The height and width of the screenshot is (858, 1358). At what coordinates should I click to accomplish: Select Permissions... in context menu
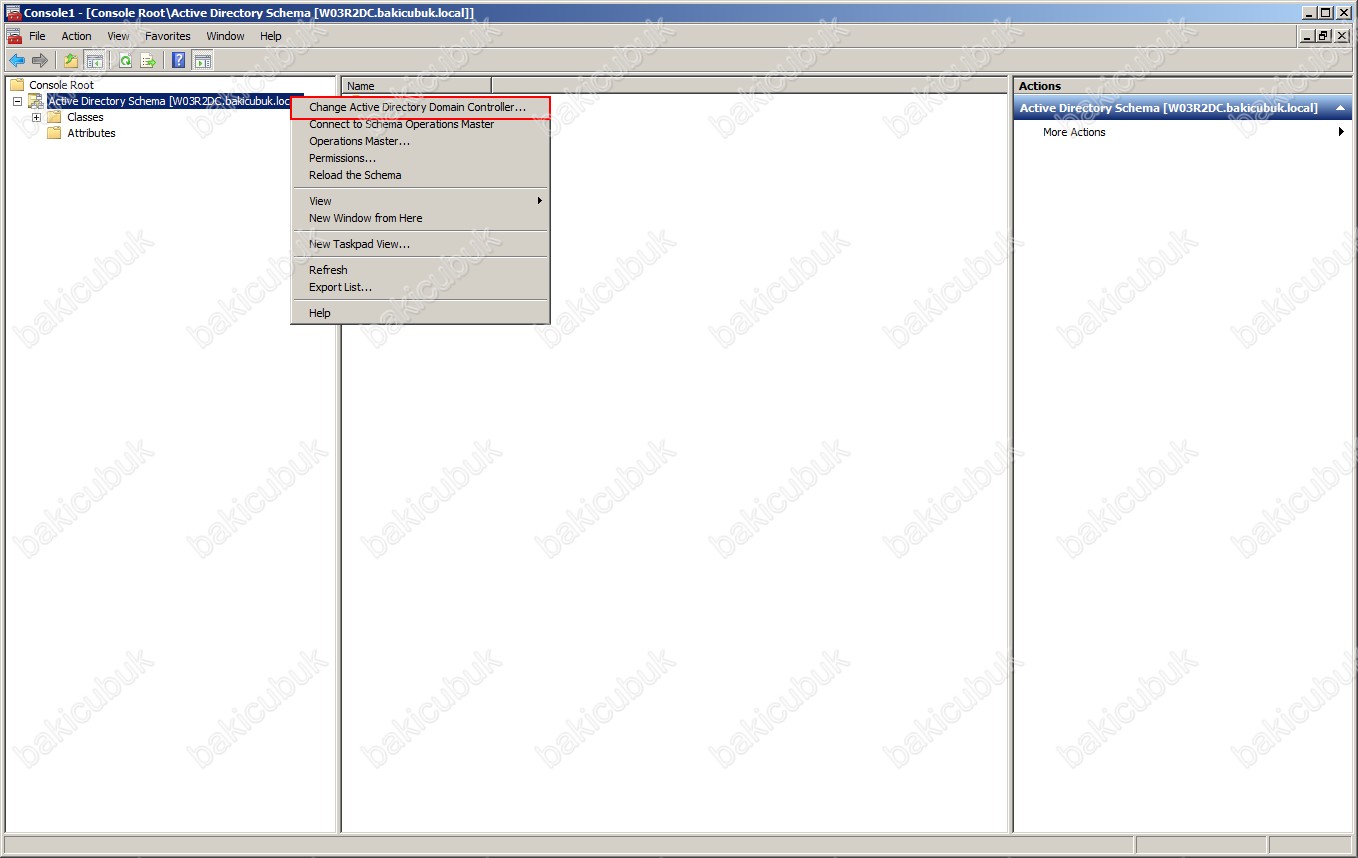pos(420,158)
